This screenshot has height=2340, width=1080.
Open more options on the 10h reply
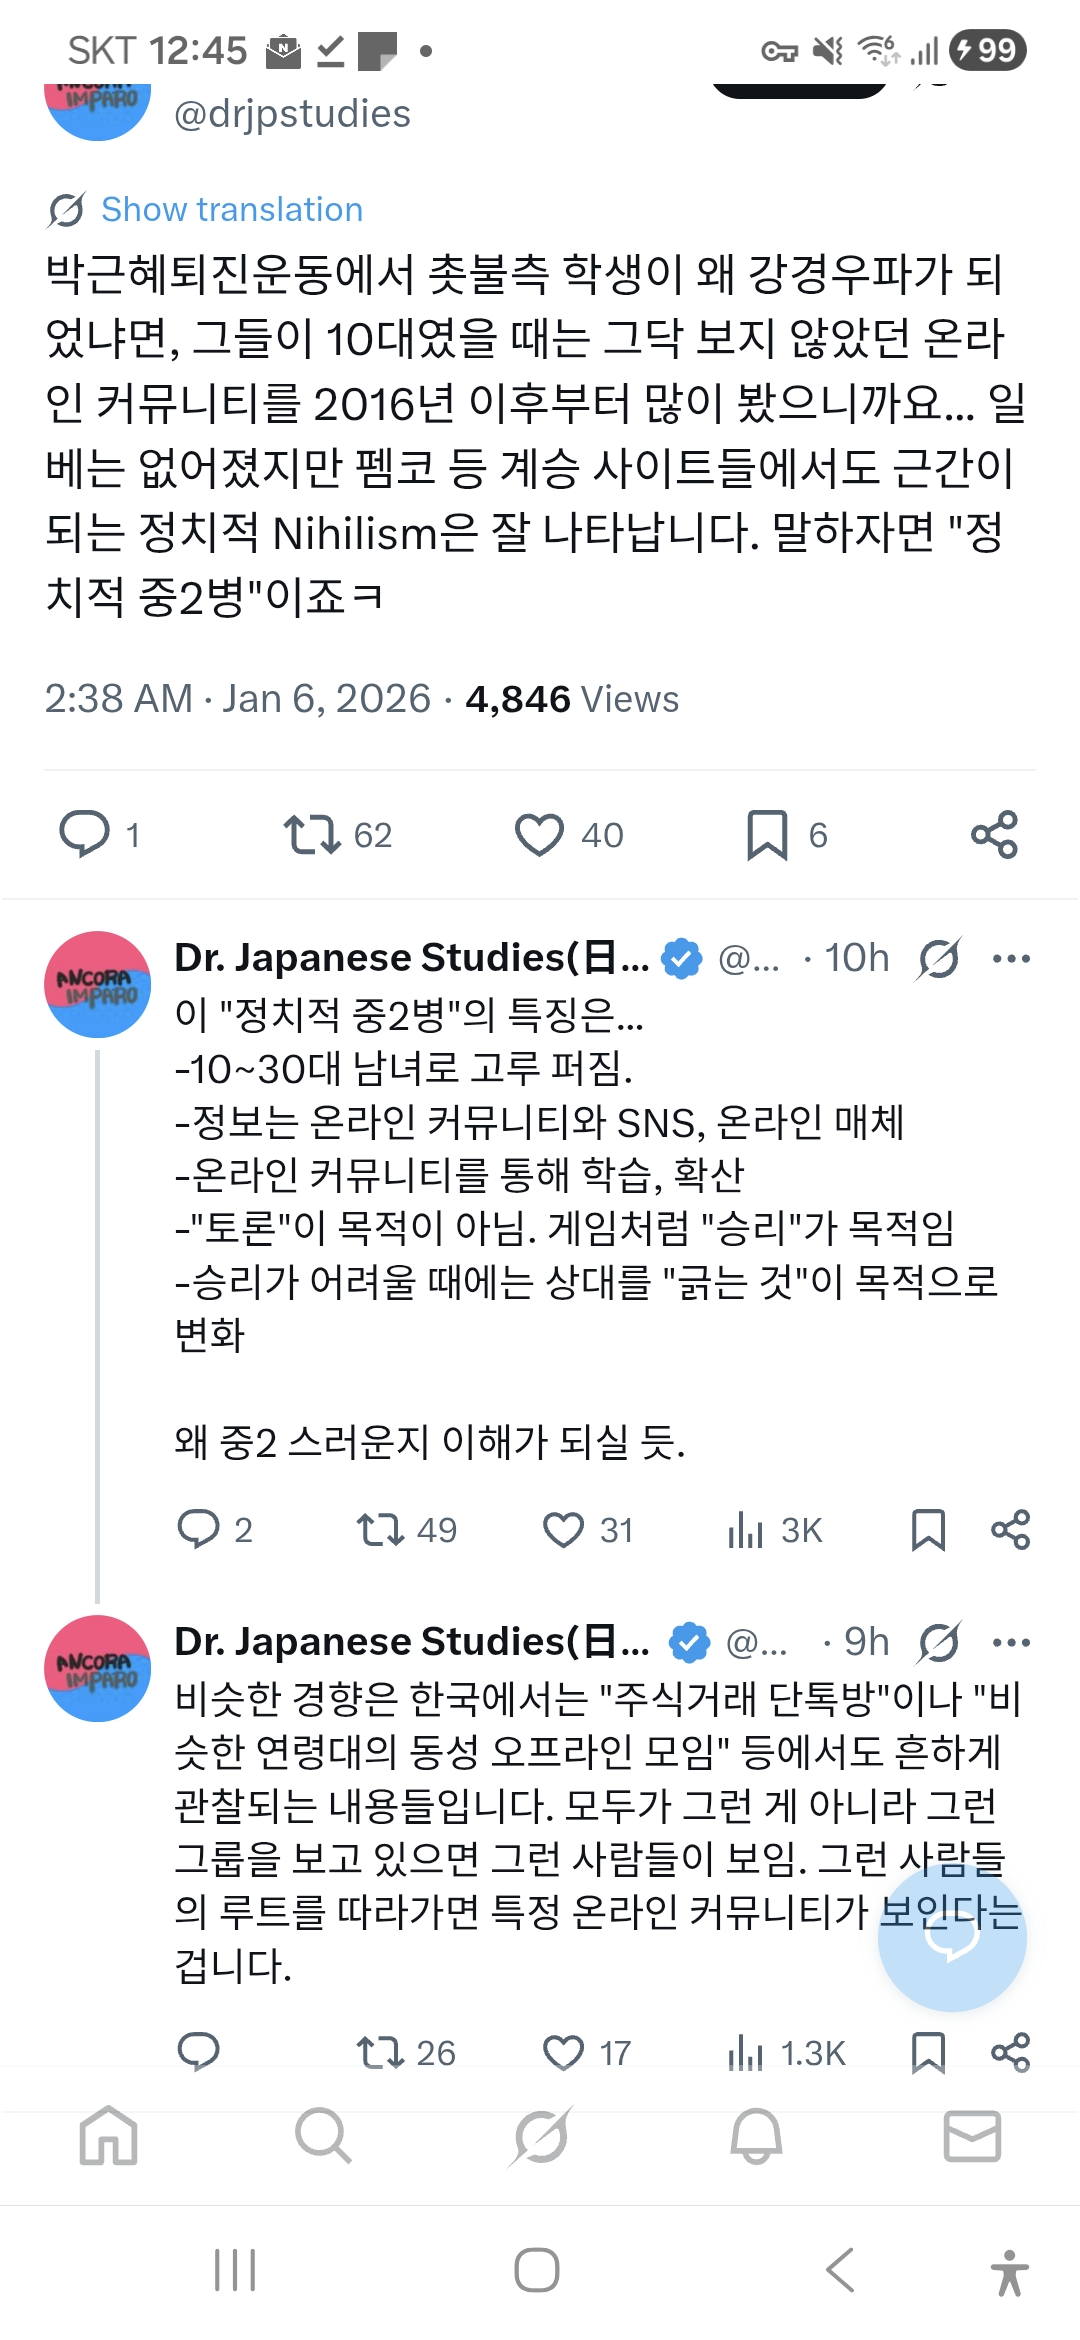point(1011,959)
